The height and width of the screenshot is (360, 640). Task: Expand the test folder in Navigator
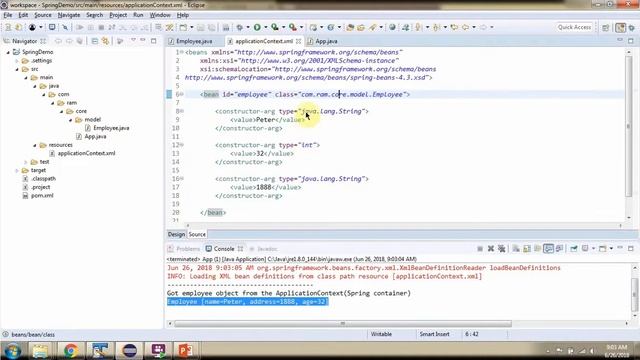[x=26, y=162]
